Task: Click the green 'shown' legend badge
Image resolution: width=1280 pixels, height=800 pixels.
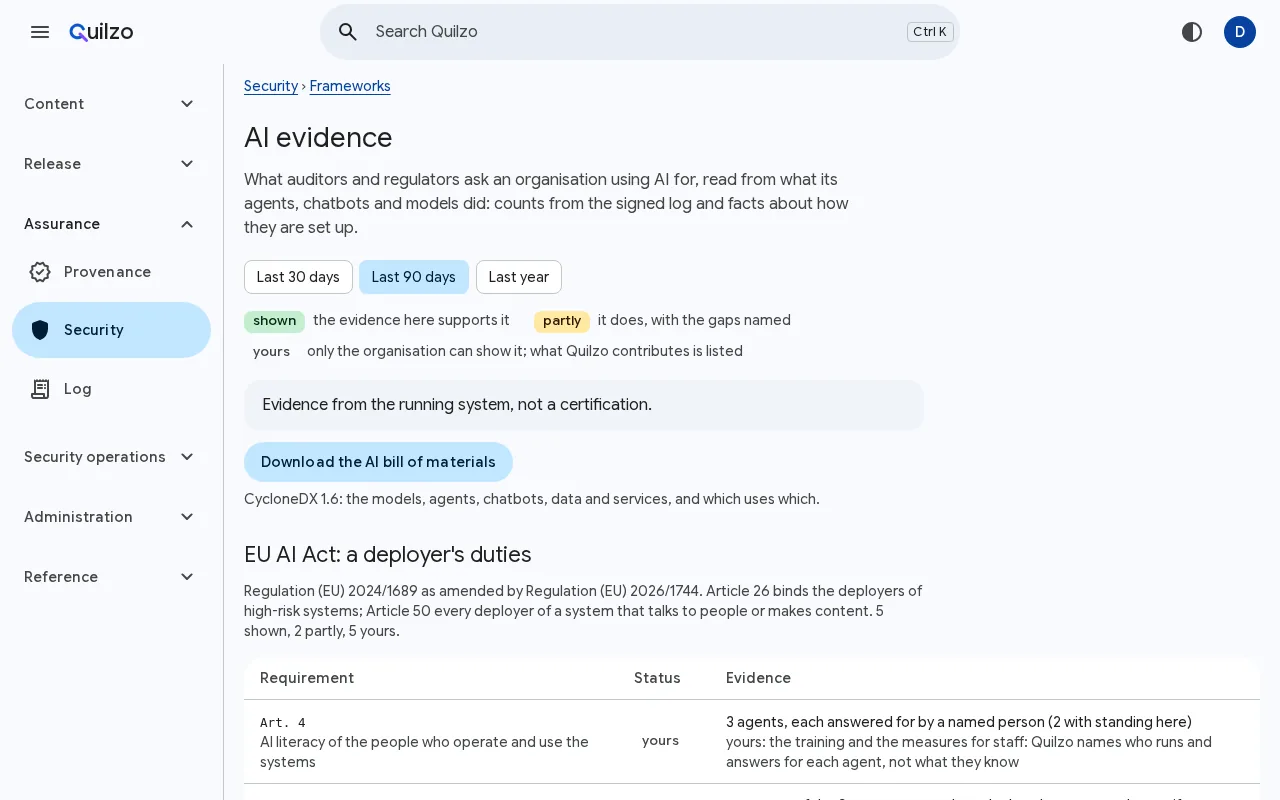Action: pos(274,321)
